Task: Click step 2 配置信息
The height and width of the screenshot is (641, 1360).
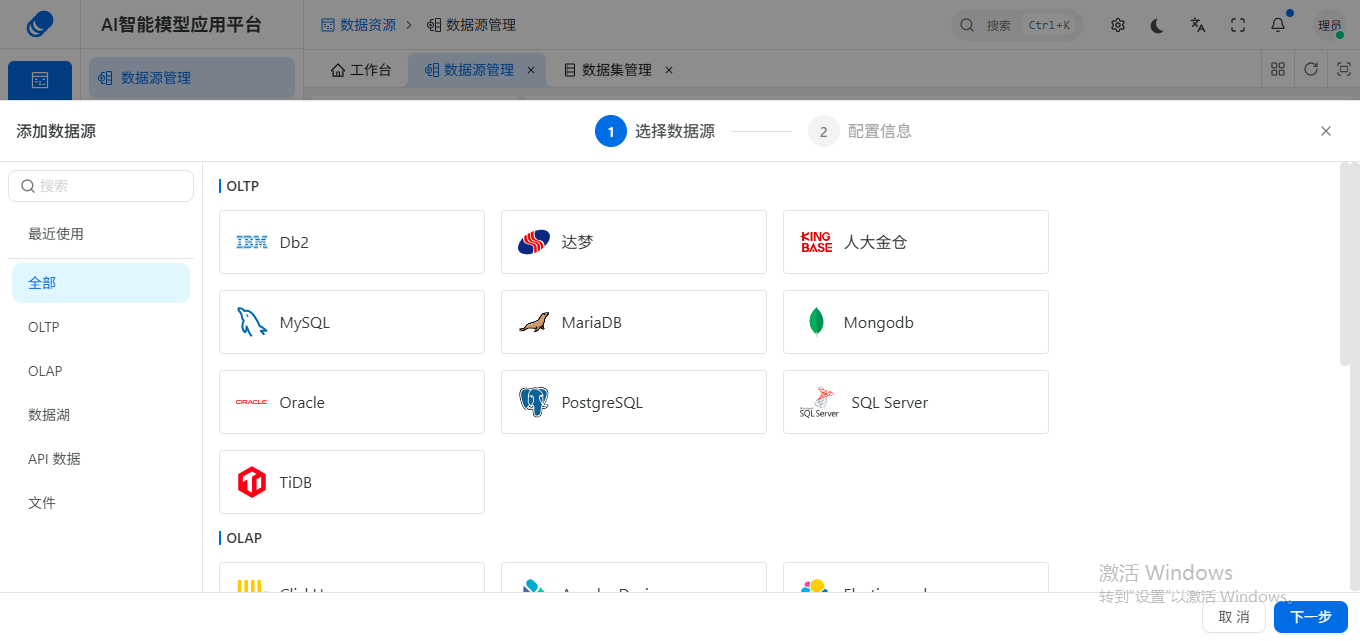Action: 860,131
